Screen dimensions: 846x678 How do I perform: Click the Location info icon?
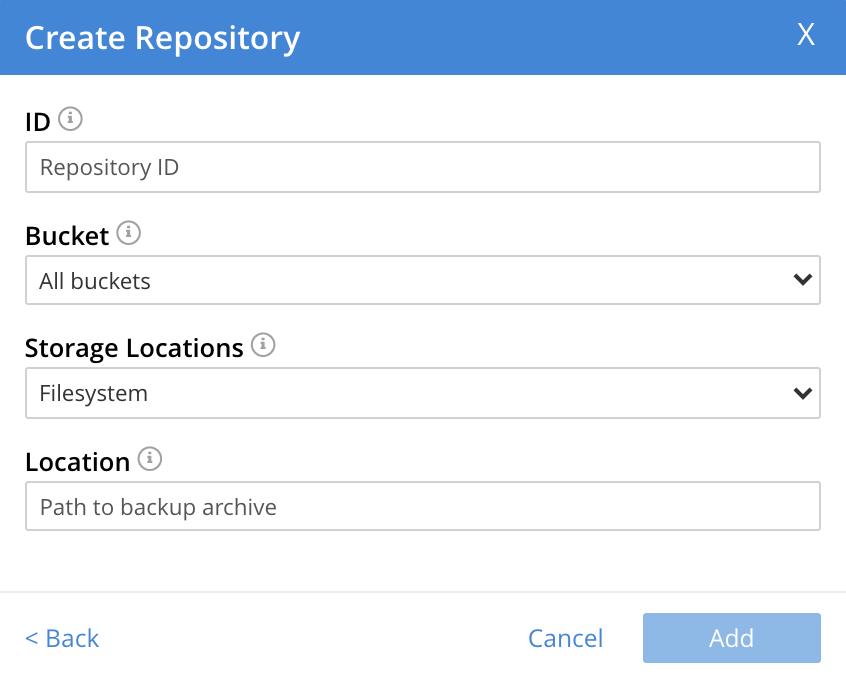[150, 458]
